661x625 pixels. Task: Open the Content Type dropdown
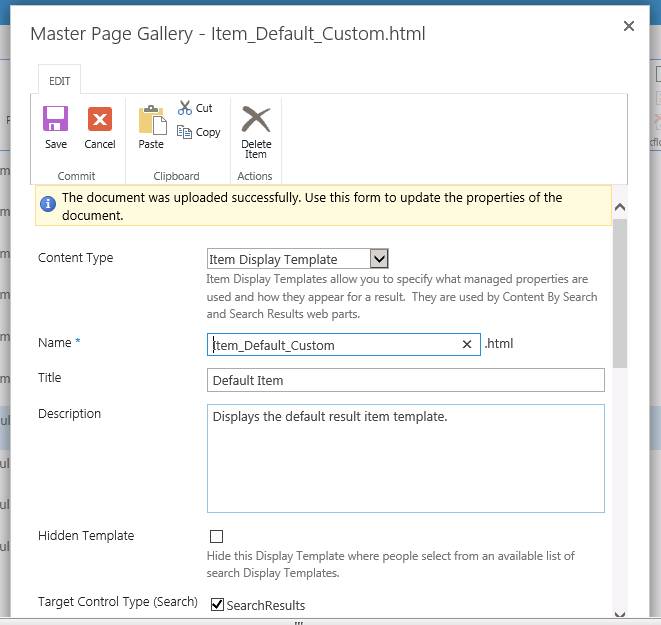(x=379, y=259)
